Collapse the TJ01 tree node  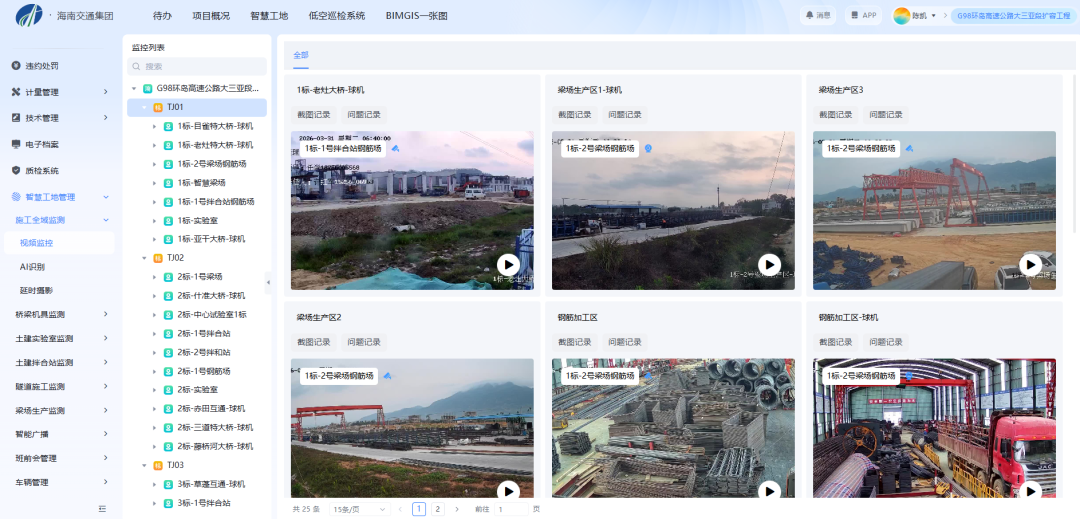[x=145, y=107]
